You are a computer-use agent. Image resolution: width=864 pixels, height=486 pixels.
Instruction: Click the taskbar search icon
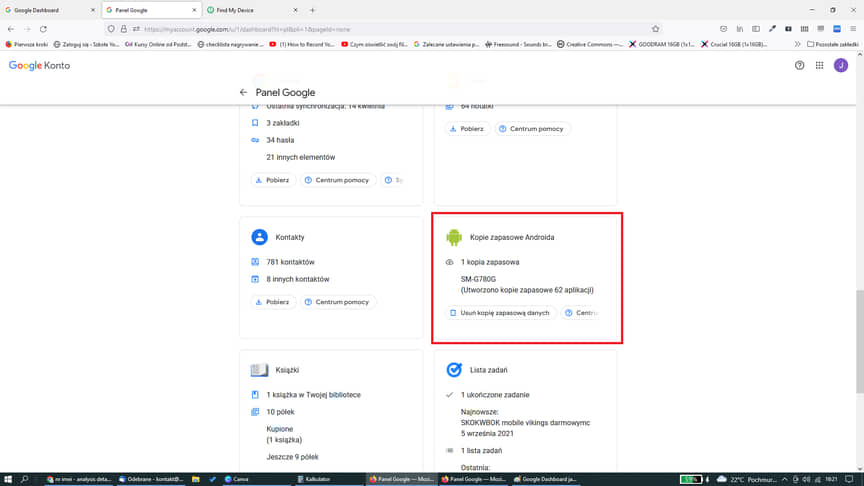tap(25, 479)
